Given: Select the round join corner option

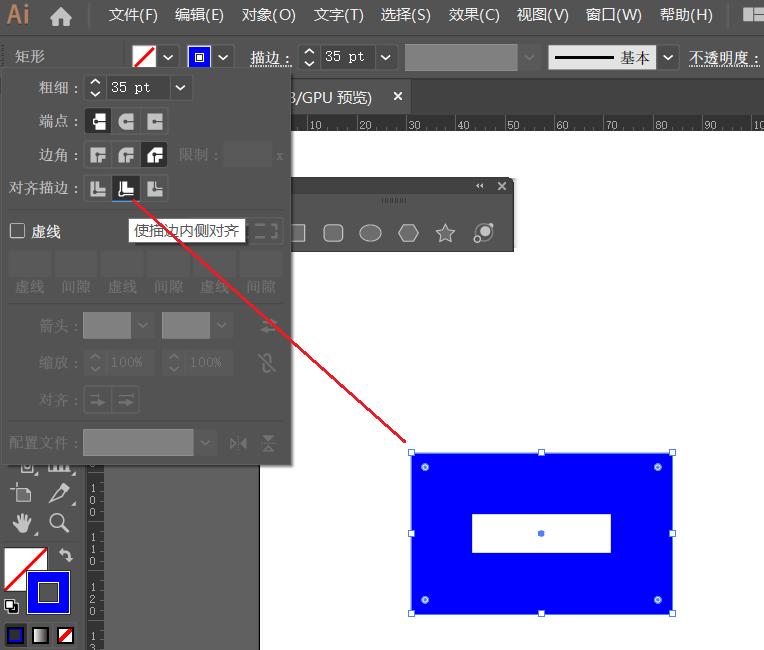Looking at the screenshot, I should pyautogui.click(x=126, y=155).
